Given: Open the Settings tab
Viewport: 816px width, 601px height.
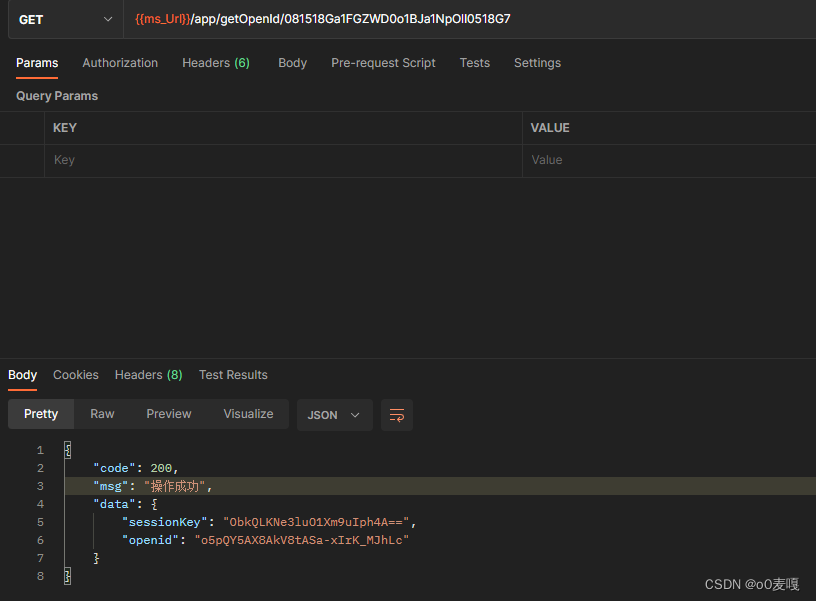Looking at the screenshot, I should coord(538,63).
